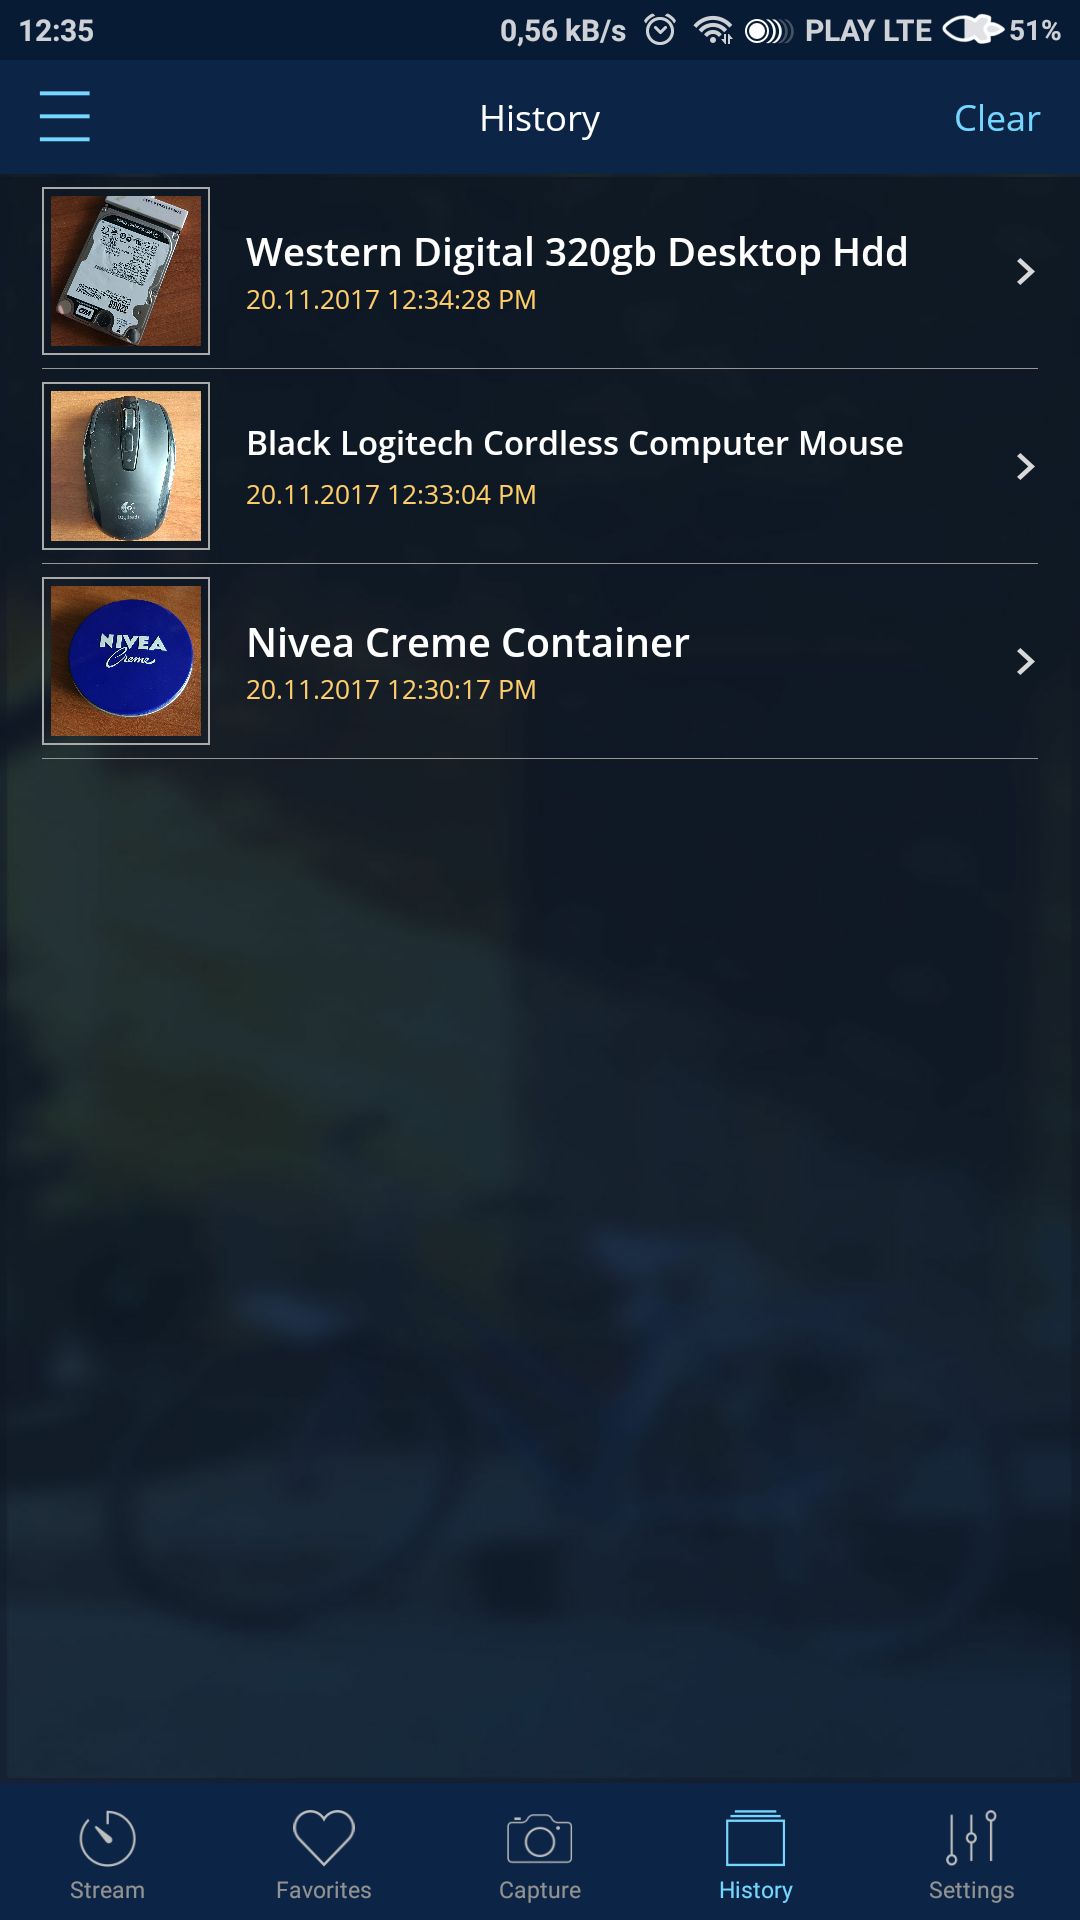Image resolution: width=1080 pixels, height=1920 pixels.
Task: Expand Logitech Mouse entry chevron
Action: pos(1025,466)
